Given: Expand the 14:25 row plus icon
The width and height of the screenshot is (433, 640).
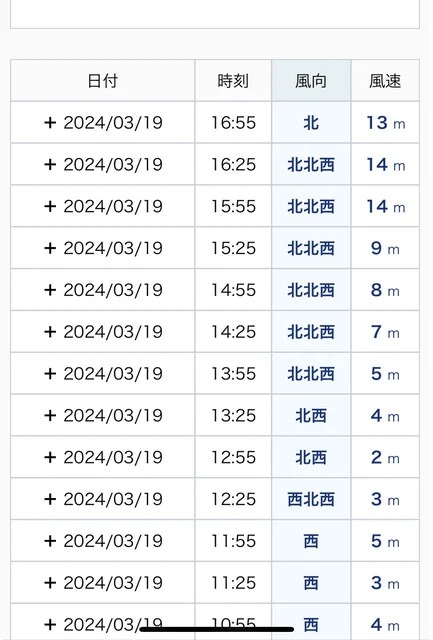Looking at the screenshot, I should pyautogui.click(x=50, y=332).
